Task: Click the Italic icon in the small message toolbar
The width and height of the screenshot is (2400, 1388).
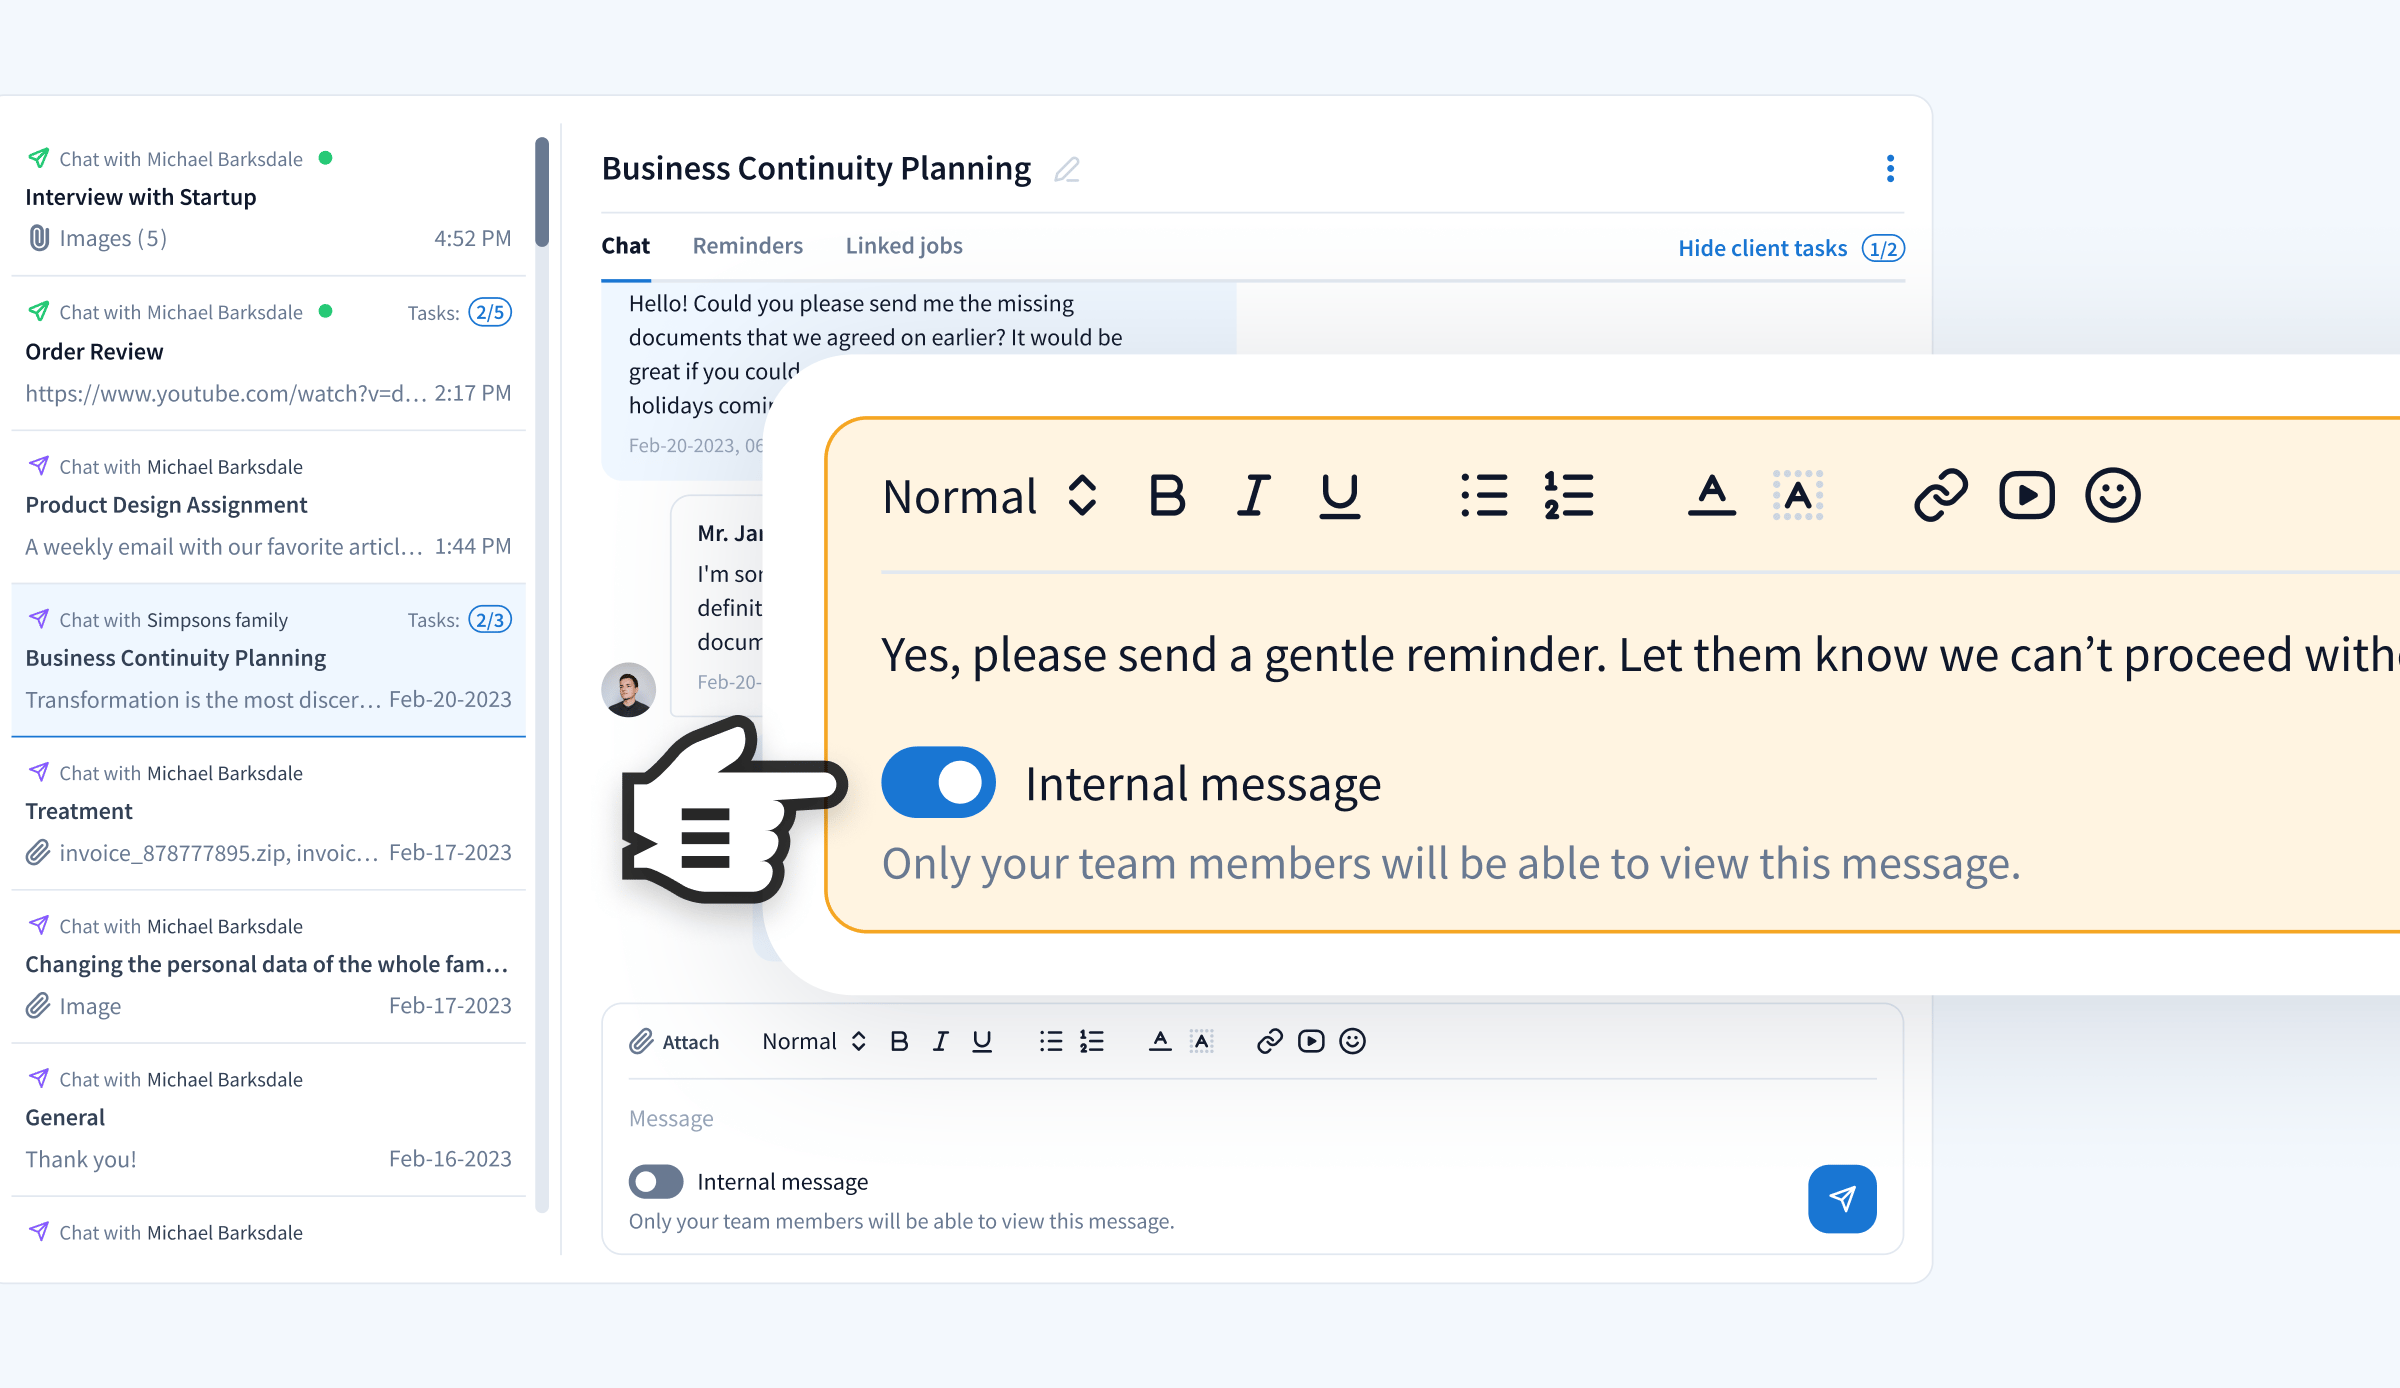Action: coord(940,1041)
